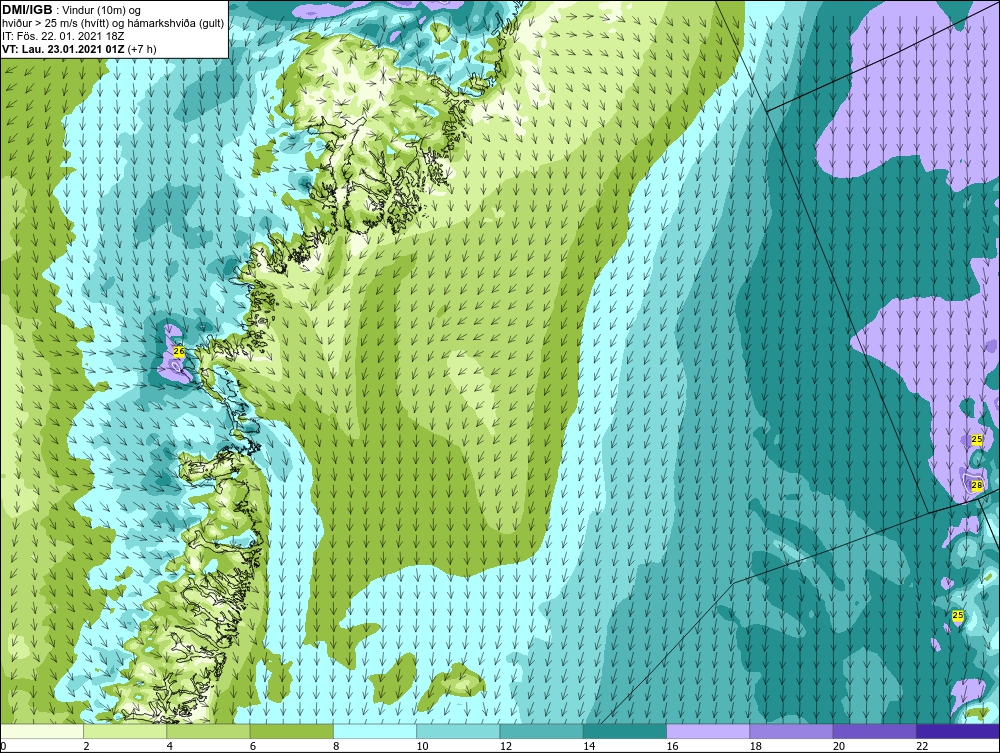Click the 'hviður > 25 m/s (hvítt)' description line
Viewport: 1000px width, 753px height.
pyautogui.click(x=112, y=23)
